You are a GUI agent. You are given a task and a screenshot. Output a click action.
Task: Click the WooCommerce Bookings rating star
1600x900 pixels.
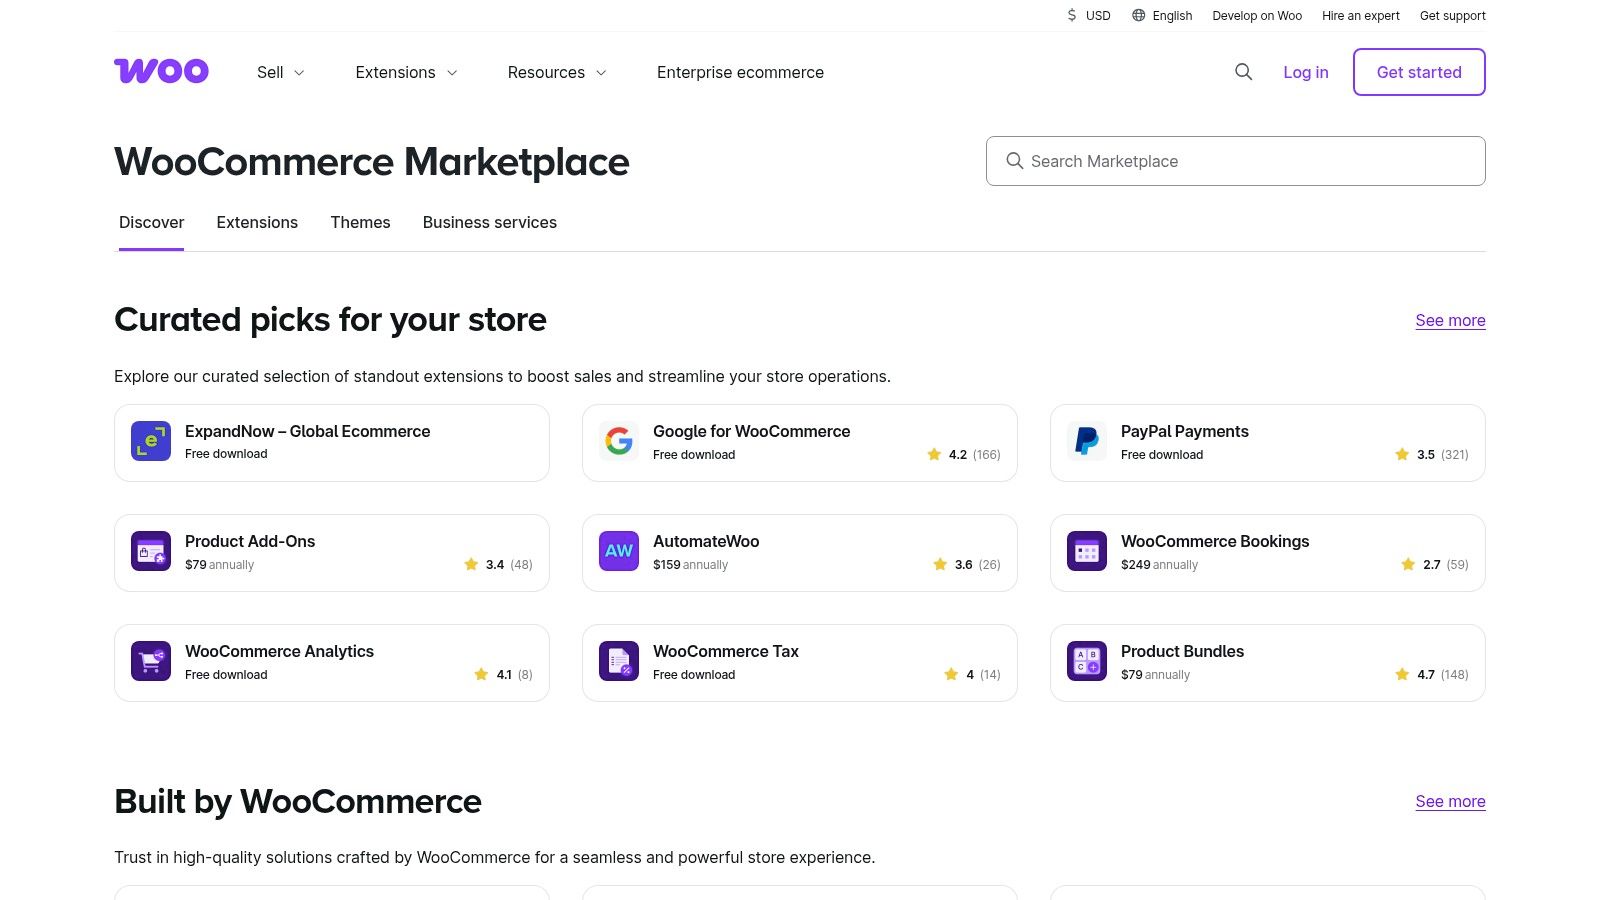click(1408, 564)
